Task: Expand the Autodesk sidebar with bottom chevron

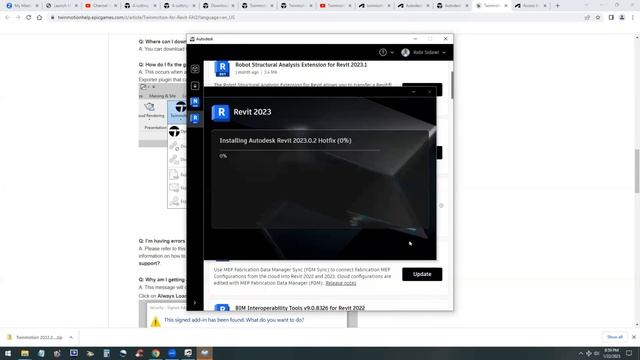Action: click(x=195, y=302)
